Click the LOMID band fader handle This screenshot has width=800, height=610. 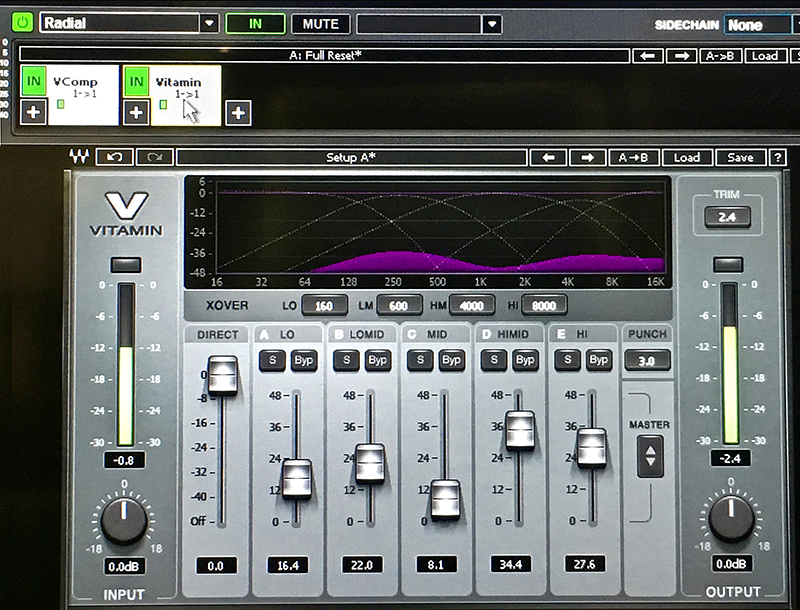pyautogui.click(x=370, y=464)
